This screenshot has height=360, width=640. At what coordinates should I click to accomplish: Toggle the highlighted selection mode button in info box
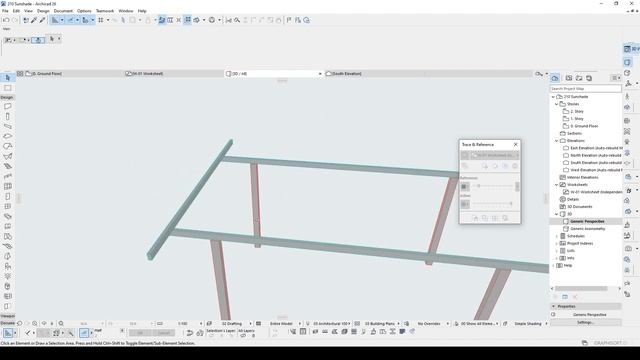(38, 40)
